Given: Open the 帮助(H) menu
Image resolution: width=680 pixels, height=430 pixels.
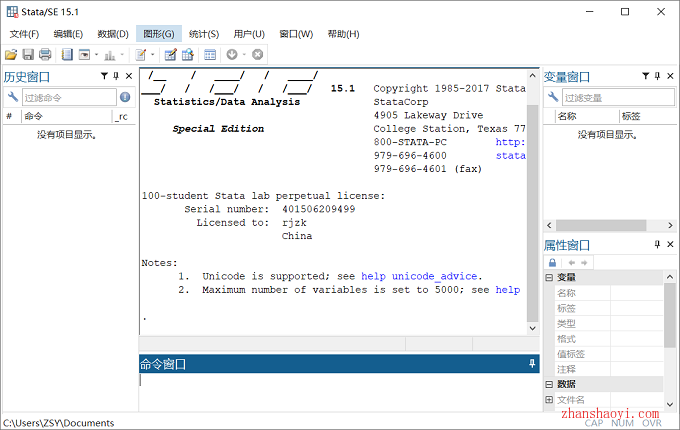Looking at the screenshot, I should [x=343, y=34].
